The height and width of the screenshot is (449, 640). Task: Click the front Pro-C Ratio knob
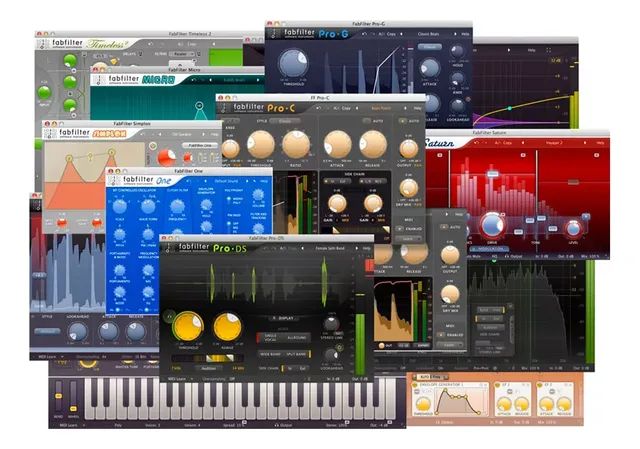coord(296,144)
